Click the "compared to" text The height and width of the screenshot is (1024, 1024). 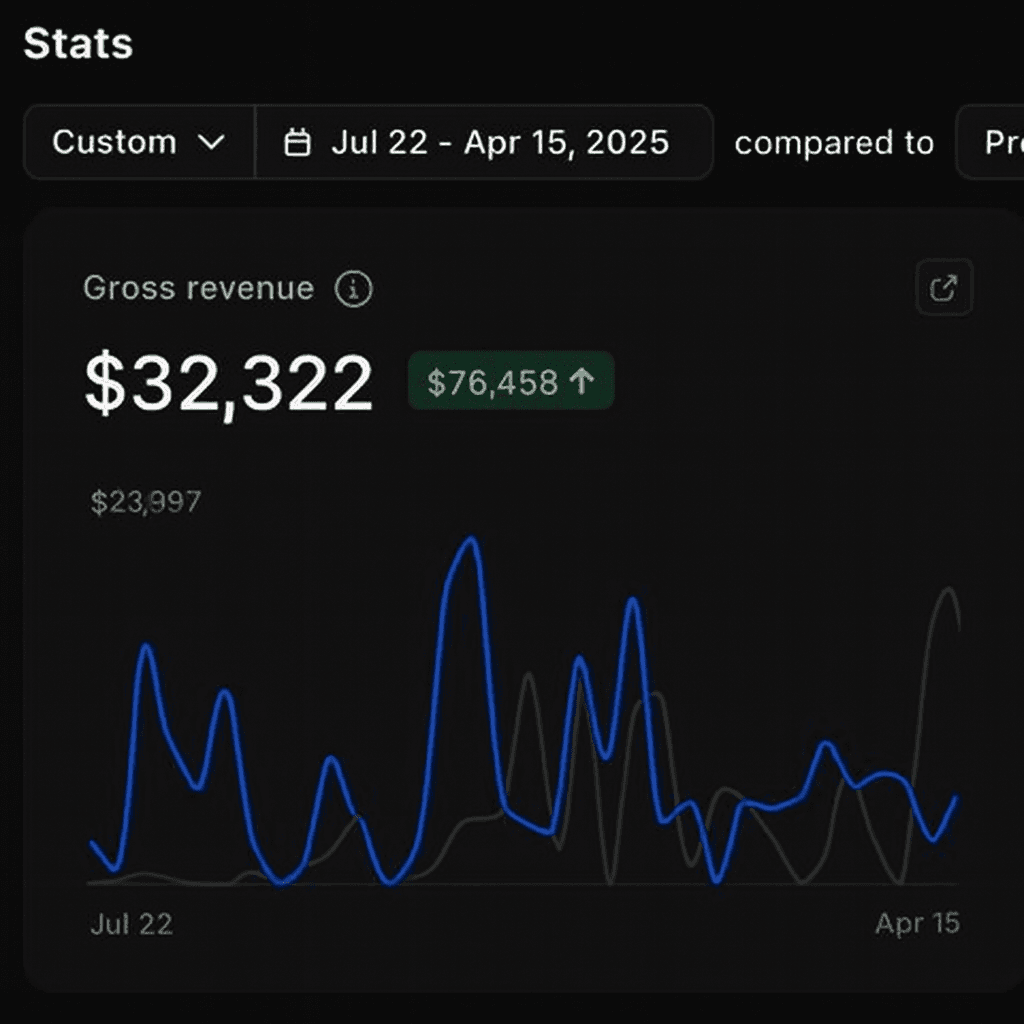pos(833,143)
